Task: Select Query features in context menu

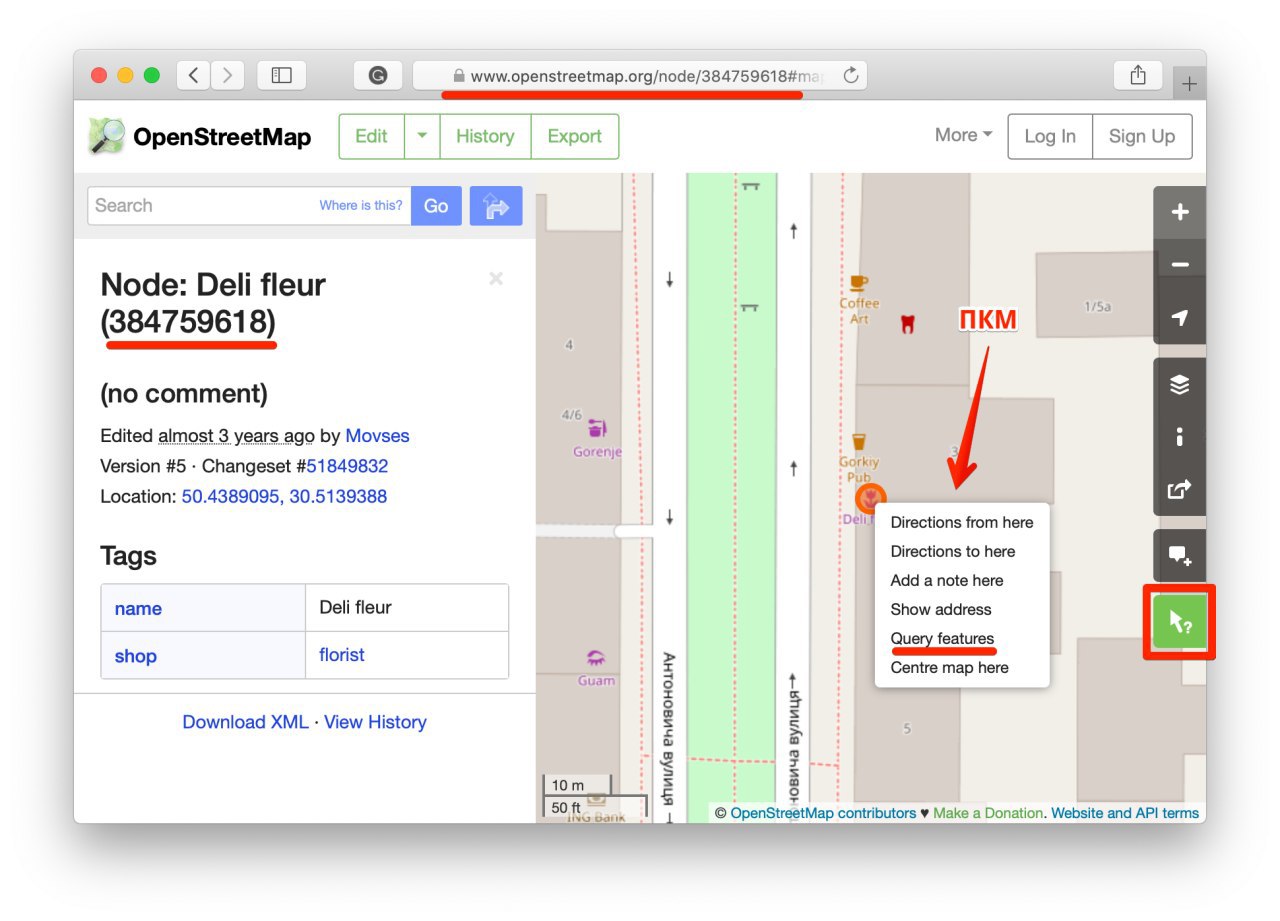Action: pyautogui.click(x=962, y=638)
